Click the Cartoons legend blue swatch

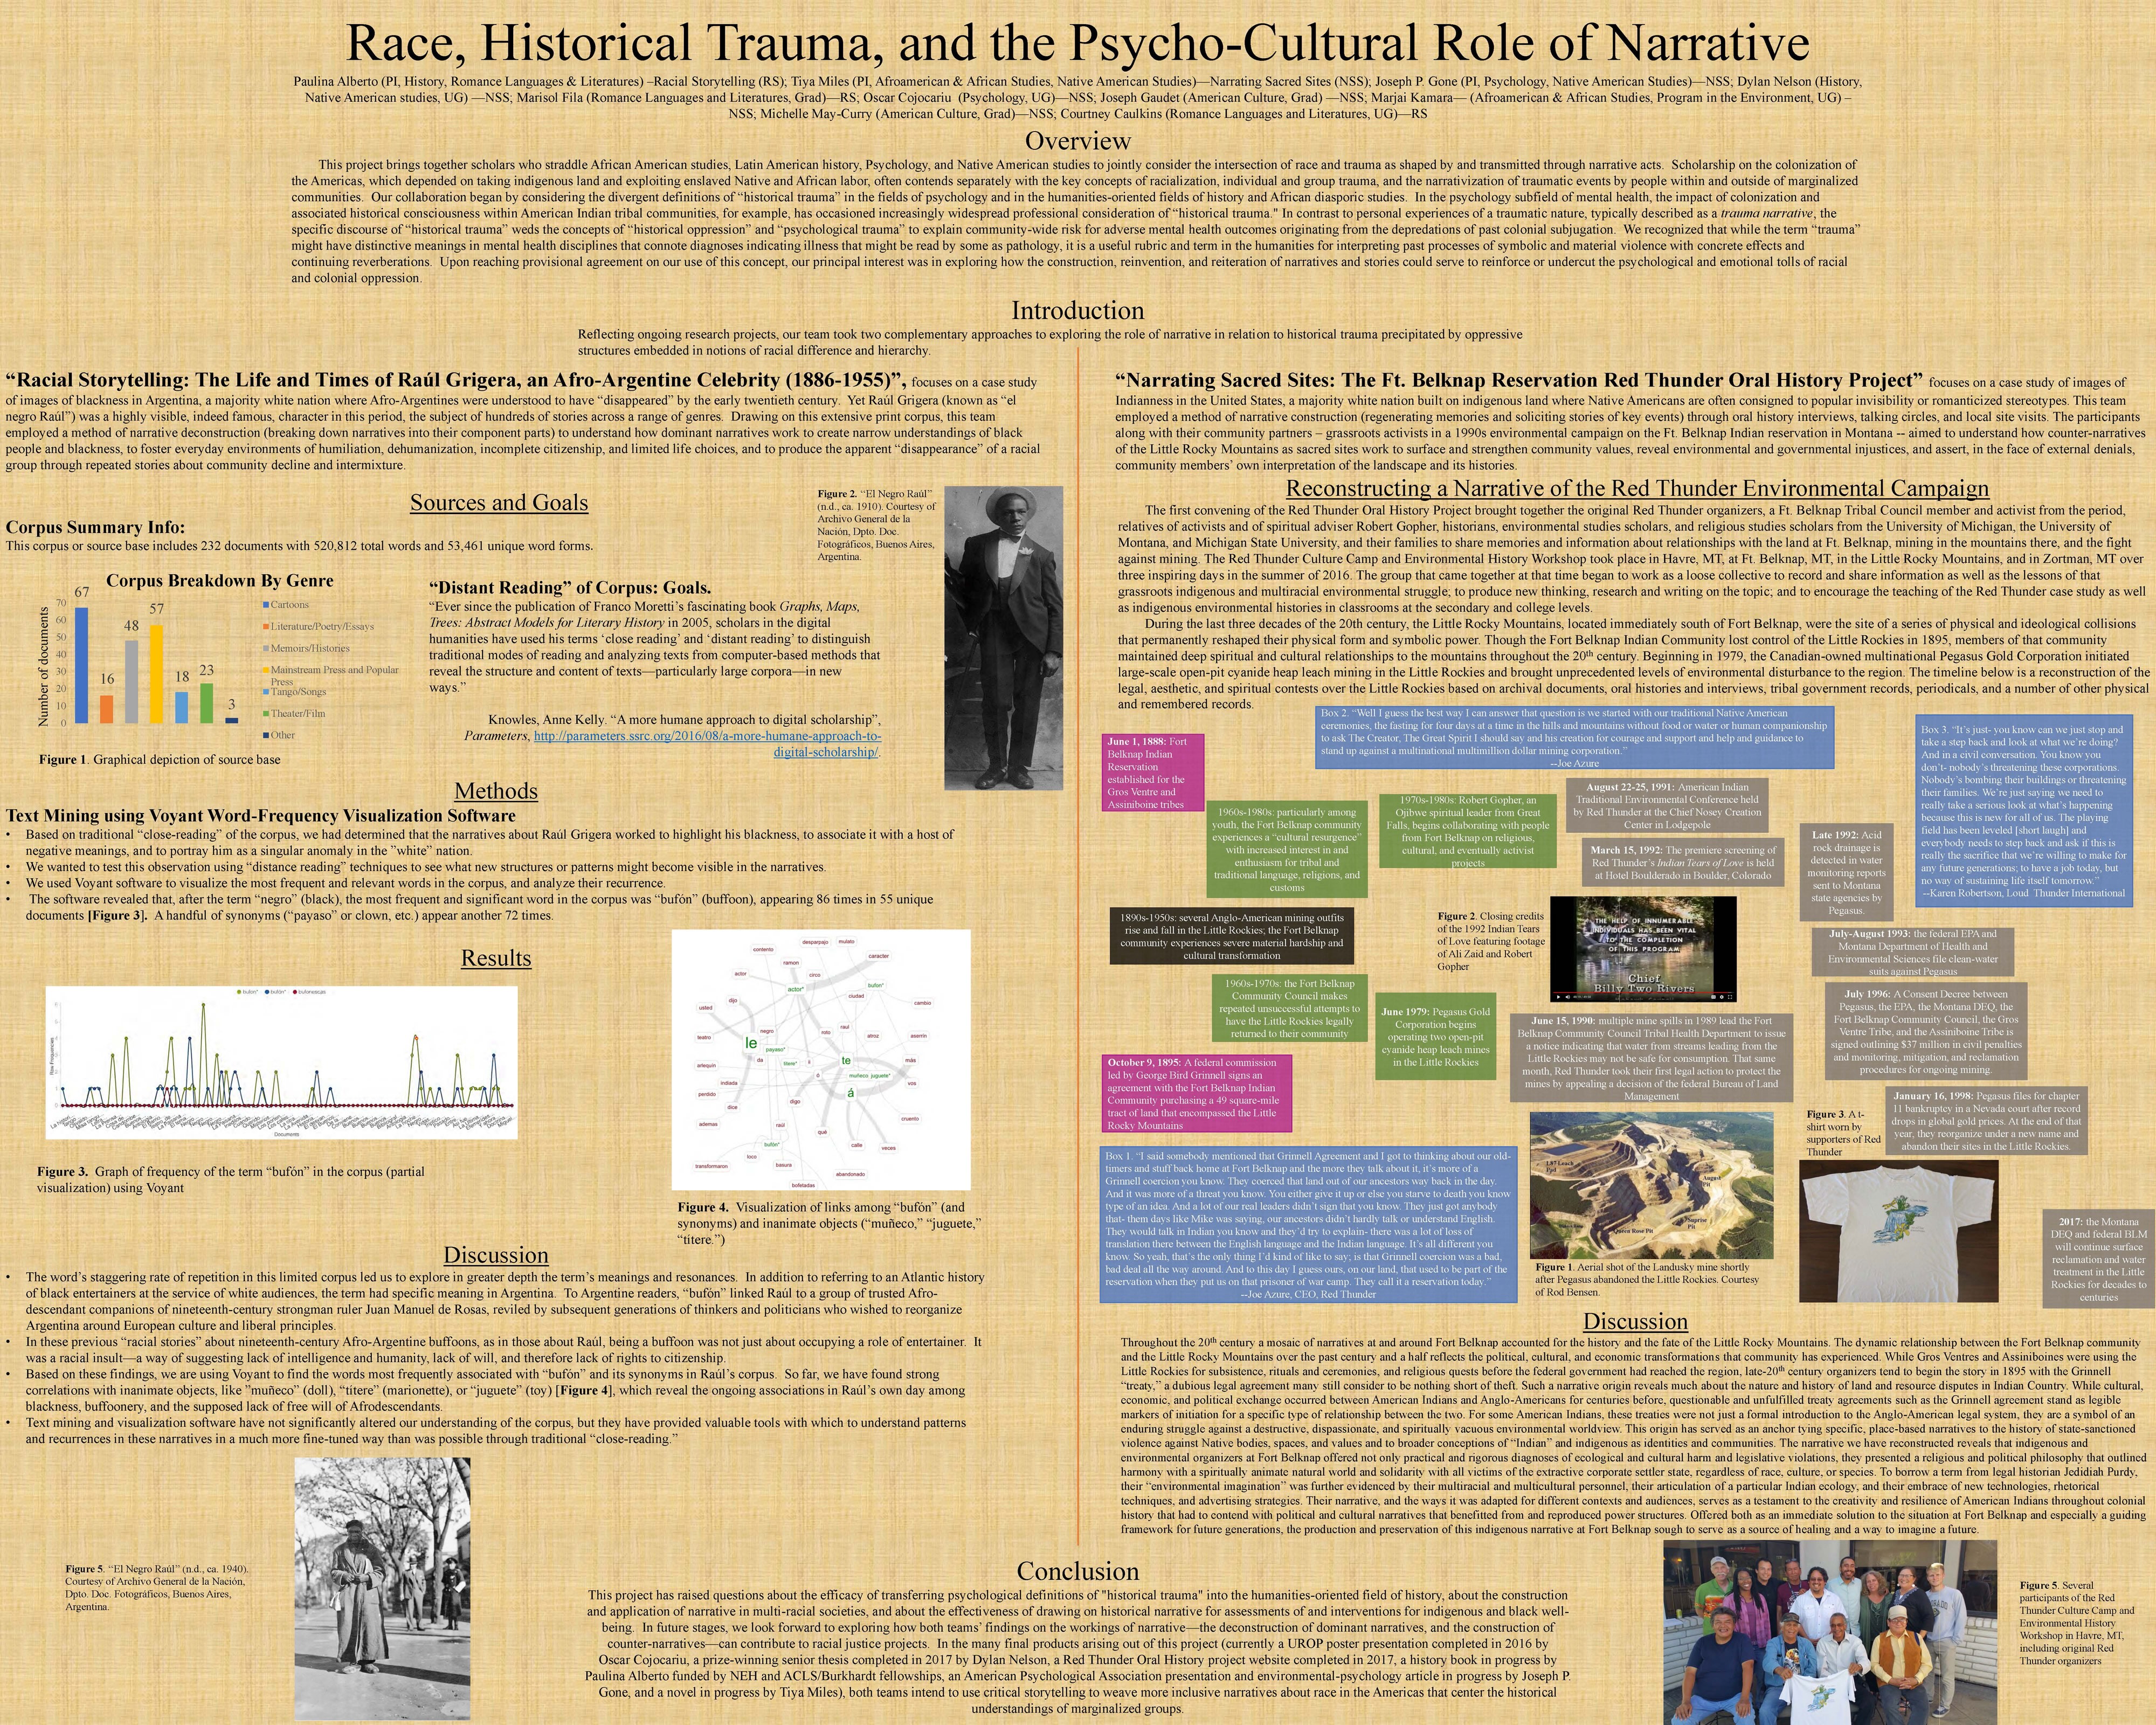tap(266, 605)
